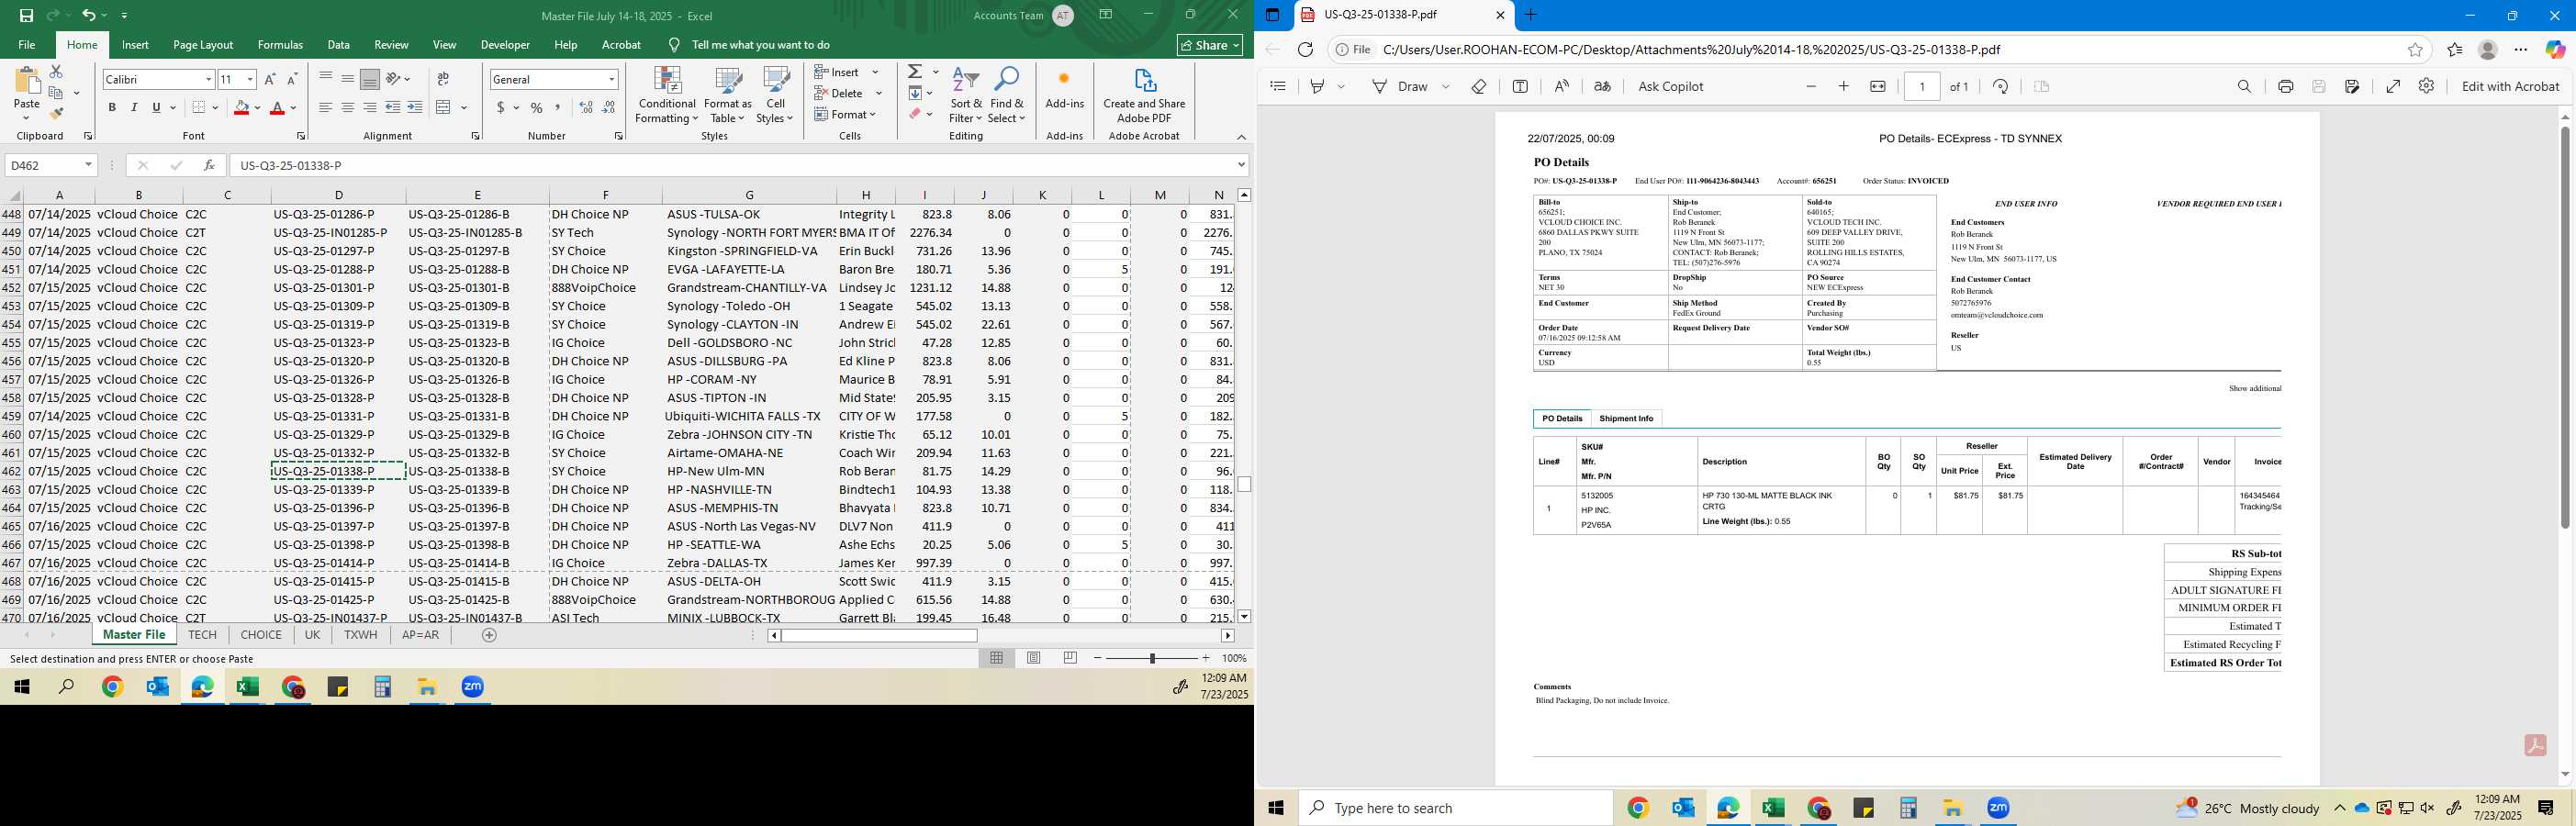This screenshot has width=2576, height=826.
Task: Open Conditional Formatting
Action: [667, 95]
